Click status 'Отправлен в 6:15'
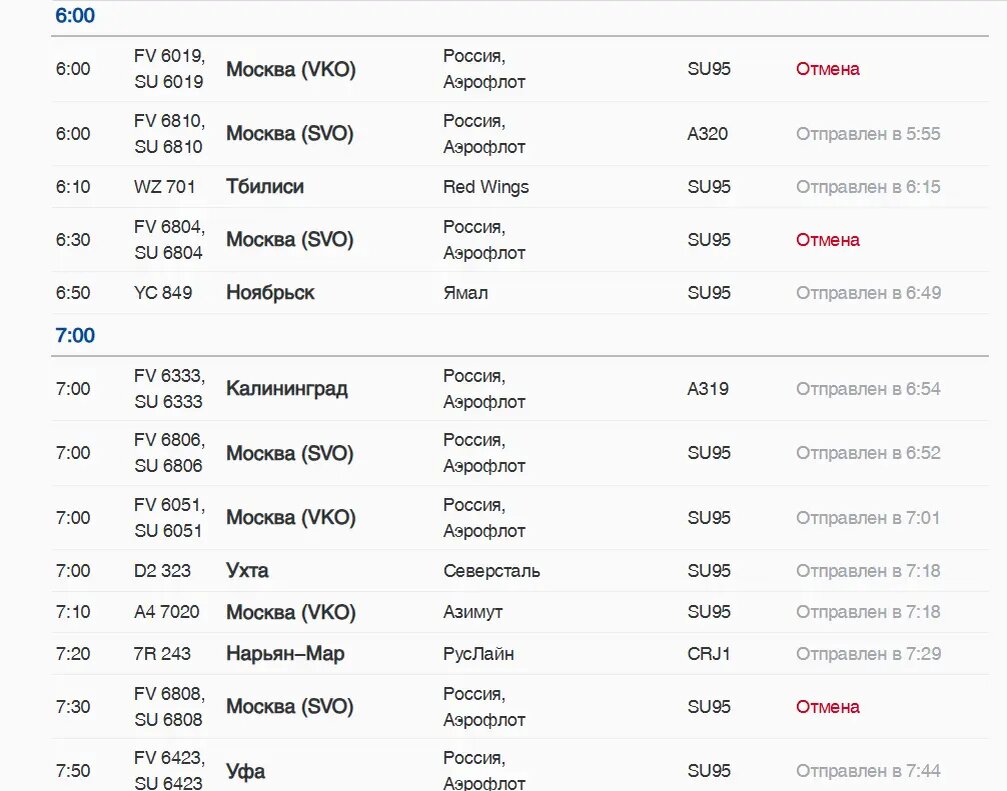Screen dimensions: 1007x791 [868, 187]
